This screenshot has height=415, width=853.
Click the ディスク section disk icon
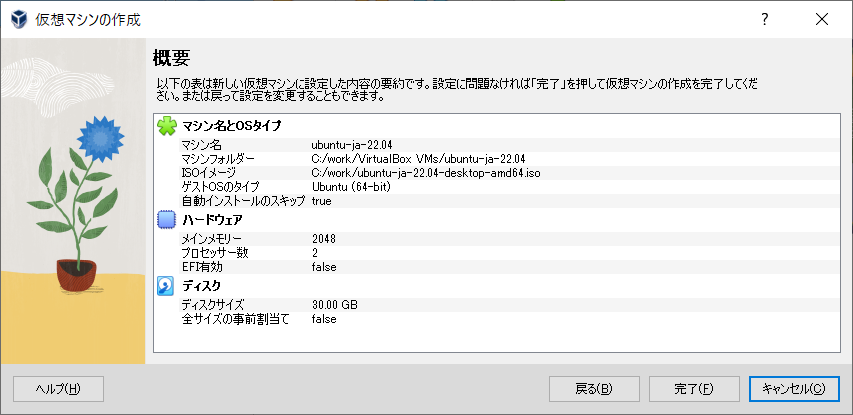(167, 286)
